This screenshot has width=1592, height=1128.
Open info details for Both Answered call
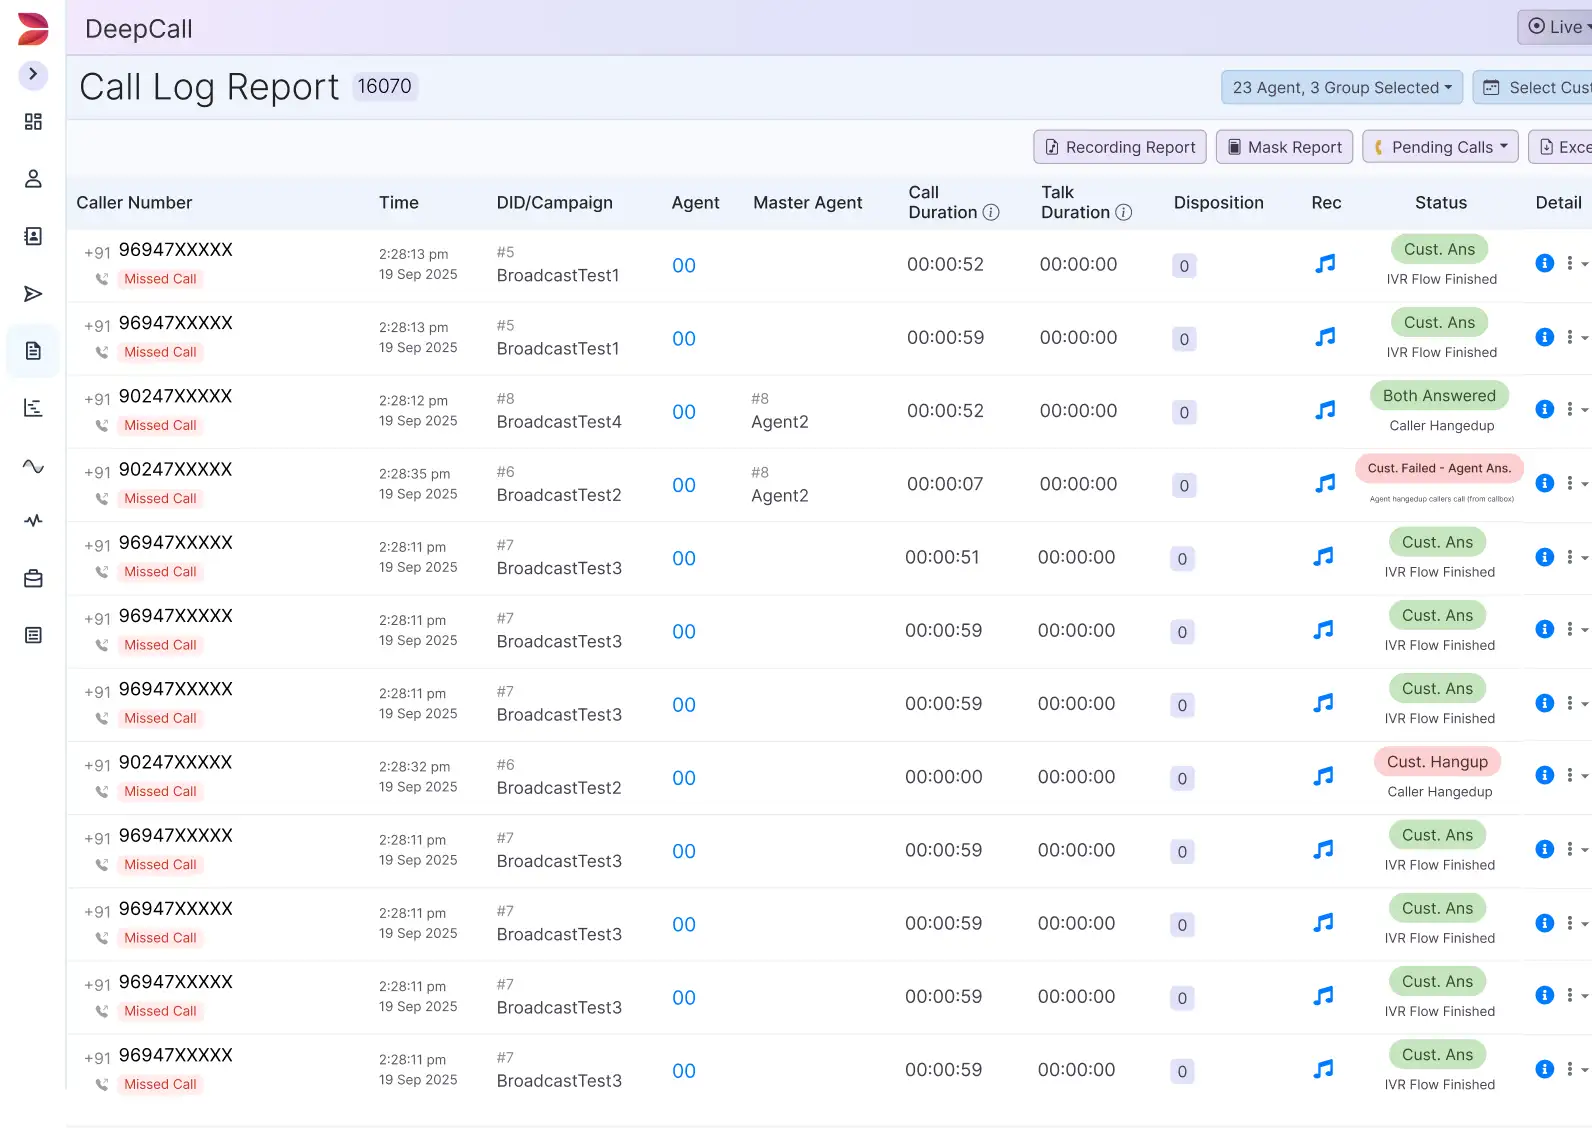tap(1544, 409)
